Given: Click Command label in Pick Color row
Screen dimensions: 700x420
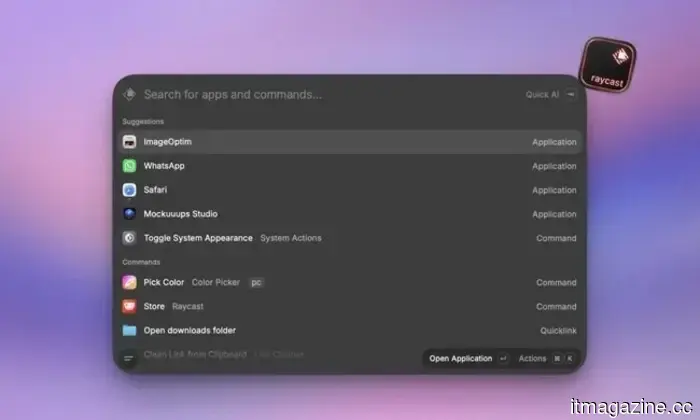Looking at the screenshot, I should (x=556, y=283).
